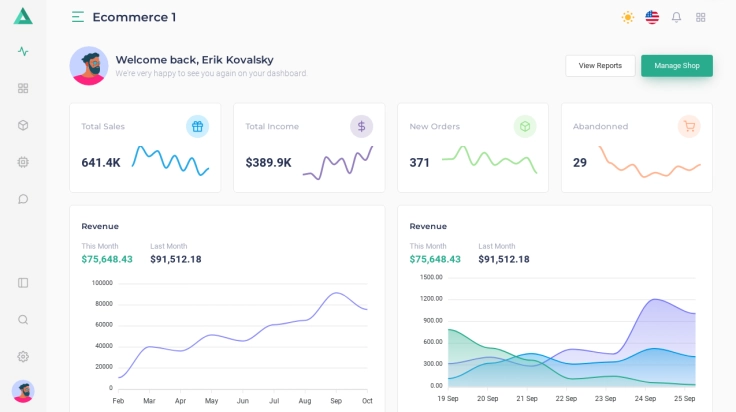Screen dimensions: 736x412
Task: Open the activity pulse icon in sidebar
Action: 23,51
